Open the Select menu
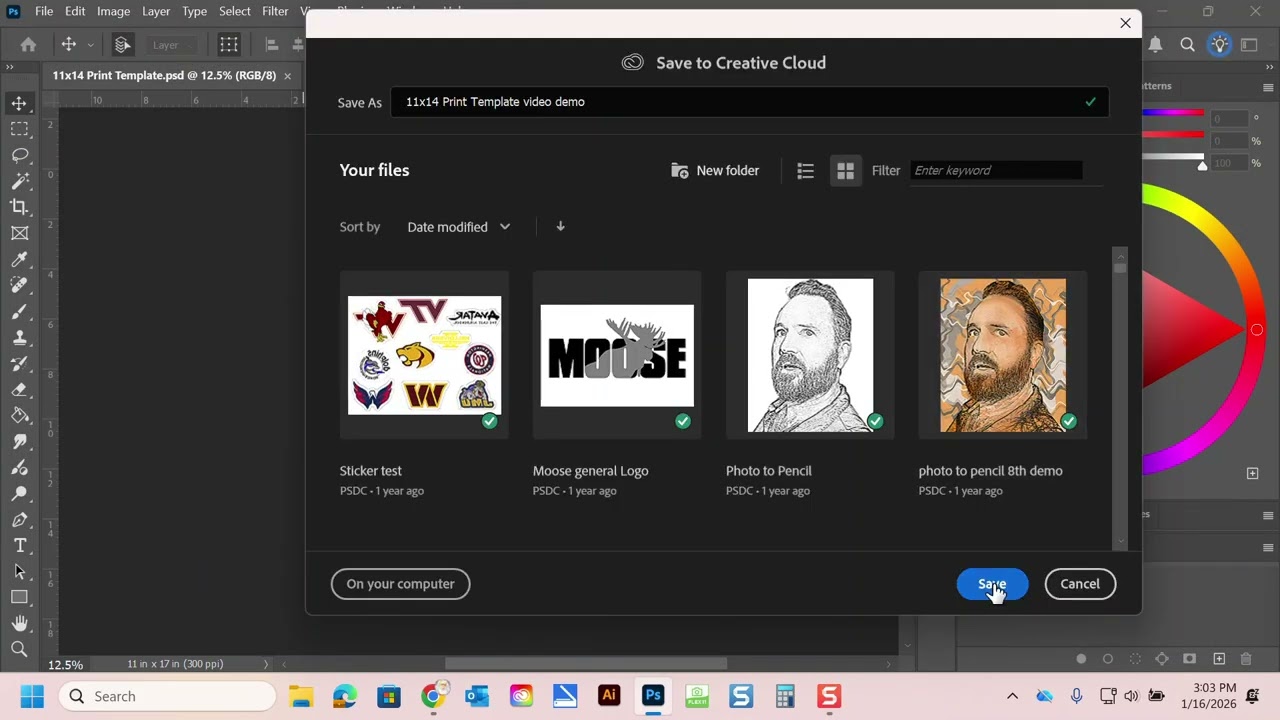This screenshot has width=1280, height=720. 235,11
